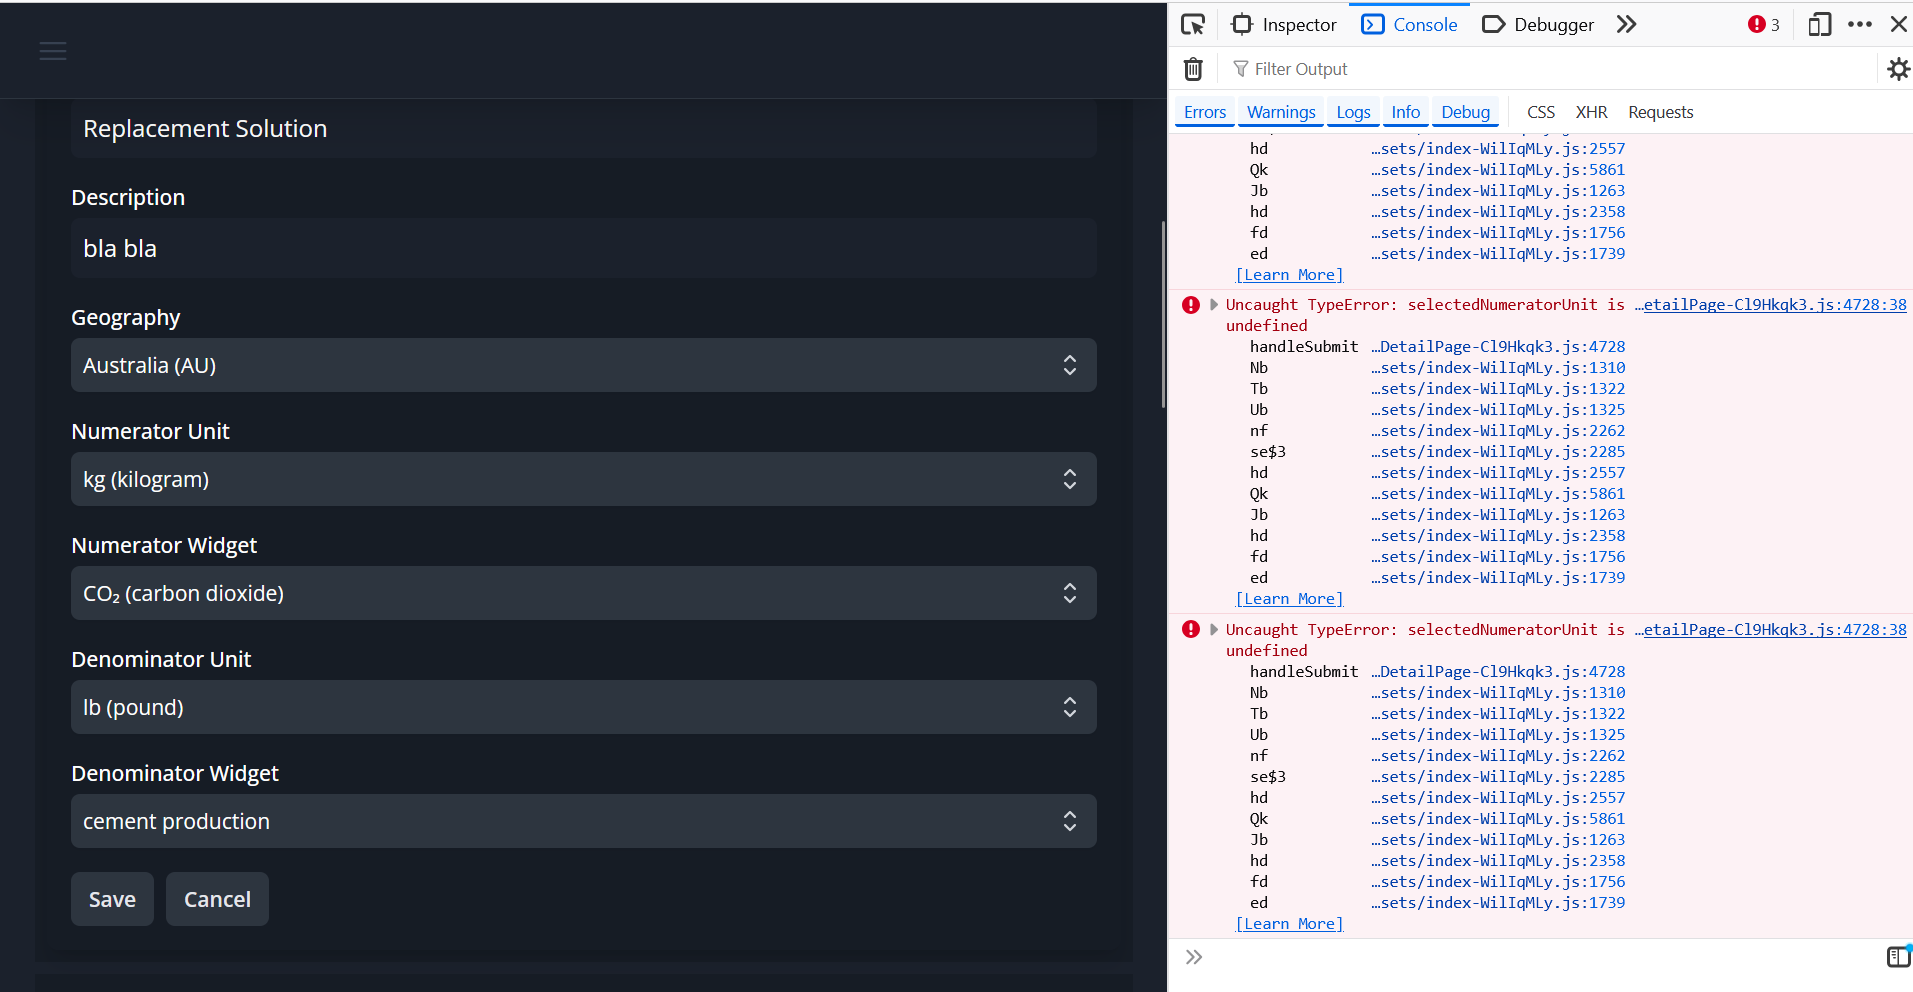The height and width of the screenshot is (992, 1913).
Task: Click the middle error's red error icon
Action: [1190, 305]
